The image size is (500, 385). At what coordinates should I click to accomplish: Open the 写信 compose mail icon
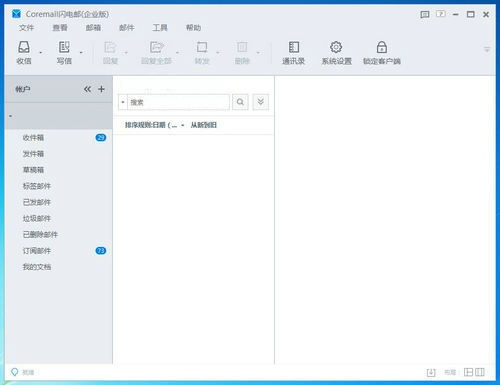[64, 48]
